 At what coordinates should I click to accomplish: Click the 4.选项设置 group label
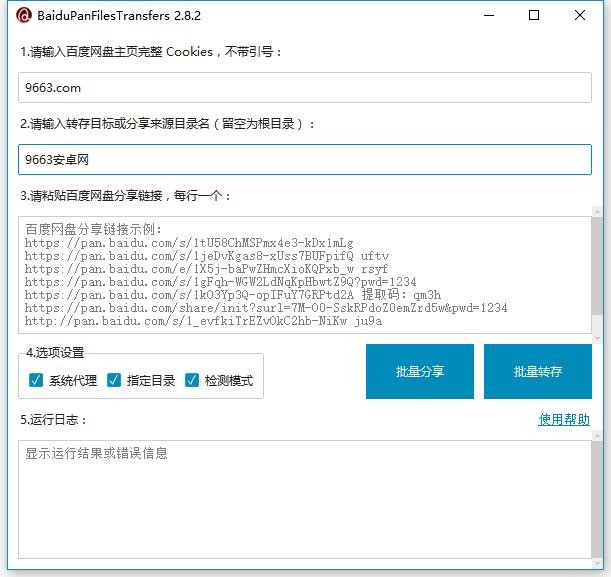pyautogui.click(x=55, y=353)
